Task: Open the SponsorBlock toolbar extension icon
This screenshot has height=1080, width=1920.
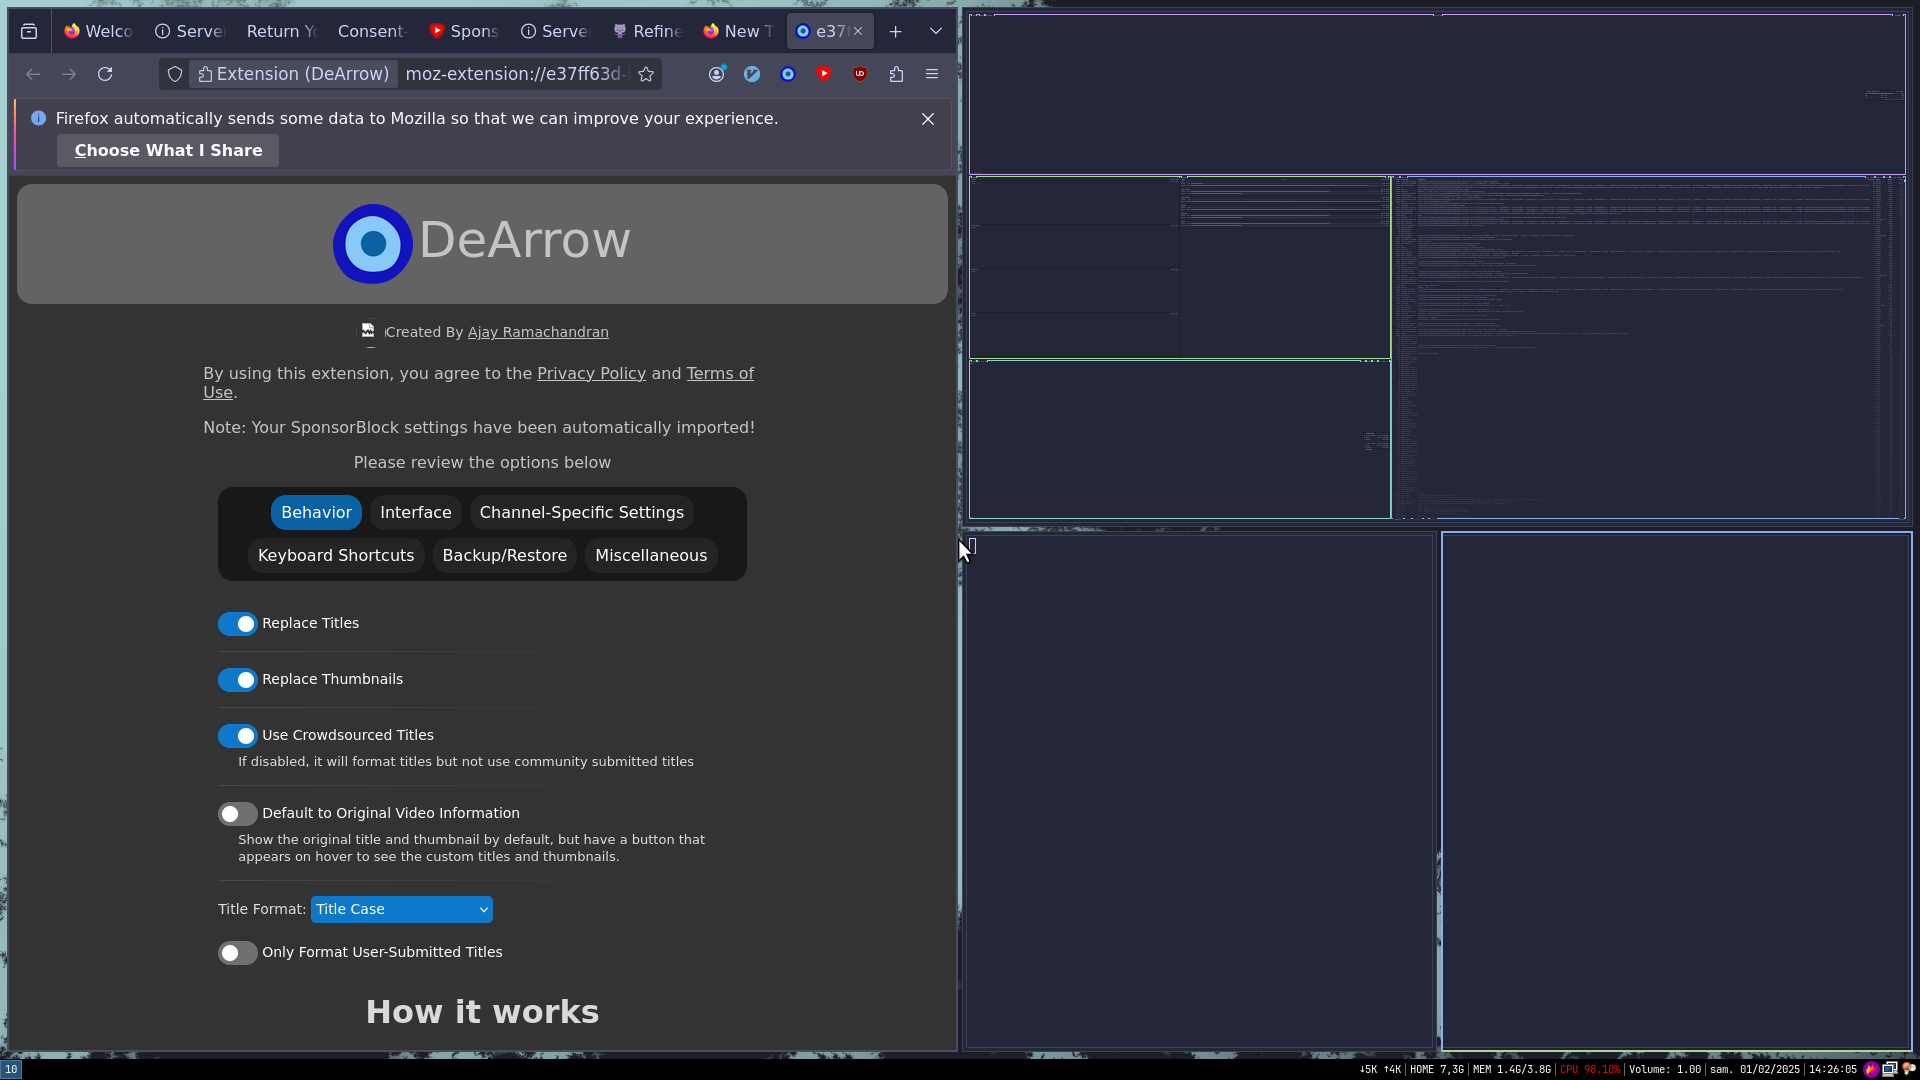Action: click(824, 74)
